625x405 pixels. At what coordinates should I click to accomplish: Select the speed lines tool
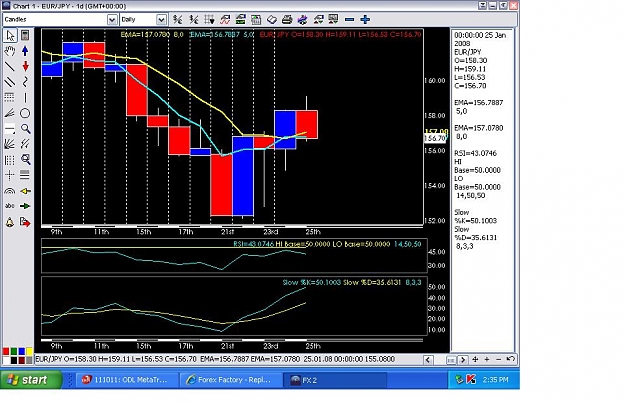pos(10,113)
